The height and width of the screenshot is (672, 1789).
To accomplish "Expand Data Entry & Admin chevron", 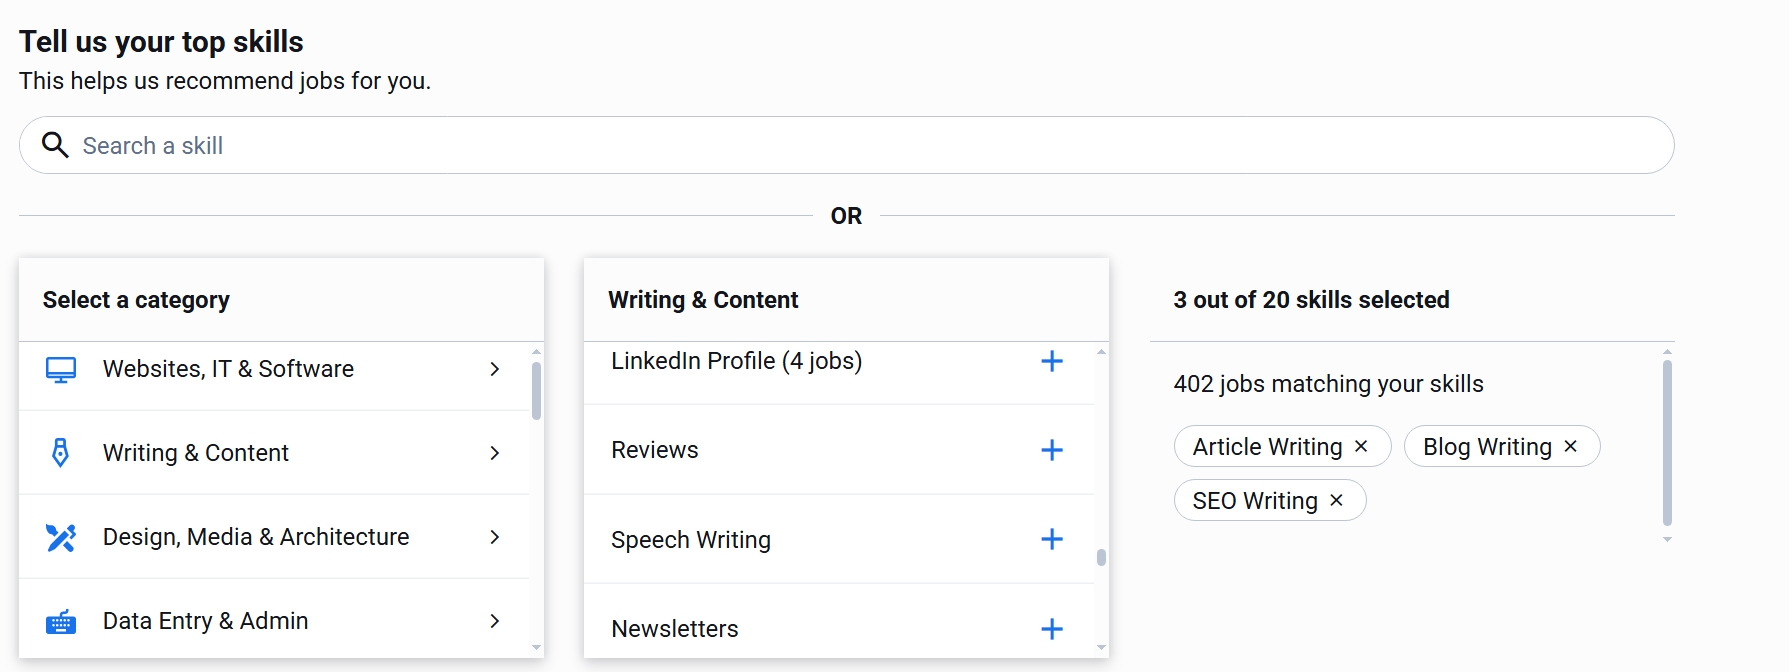I will click(495, 621).
